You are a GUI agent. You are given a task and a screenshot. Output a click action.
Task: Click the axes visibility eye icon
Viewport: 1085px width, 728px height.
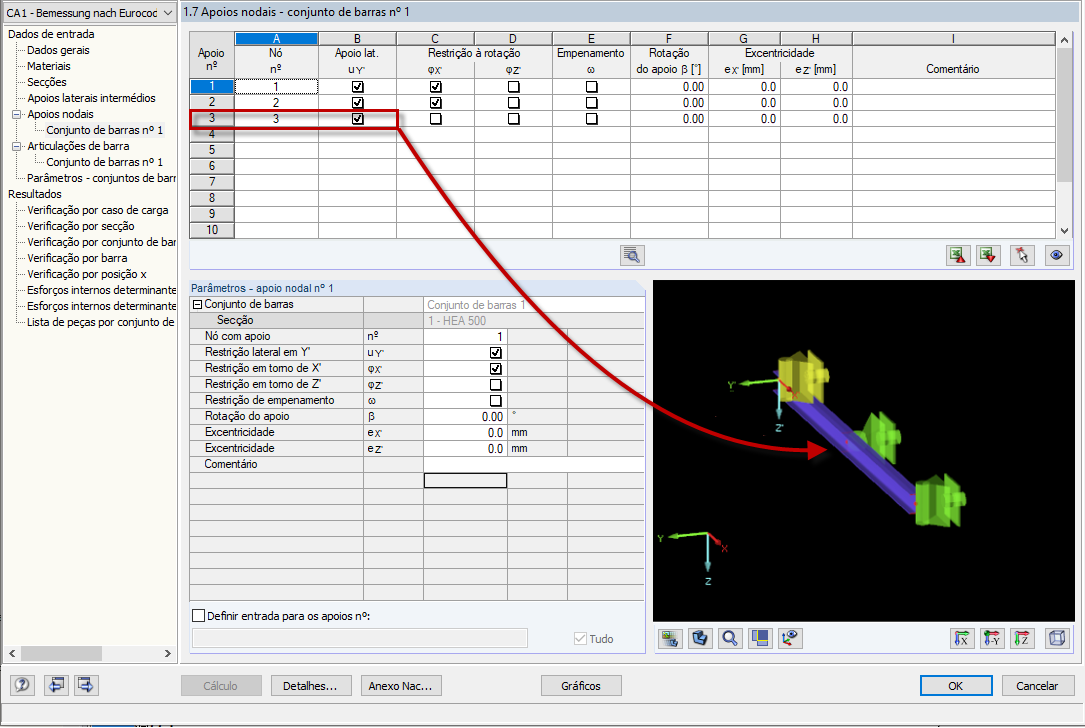click(x=790, y=638)
